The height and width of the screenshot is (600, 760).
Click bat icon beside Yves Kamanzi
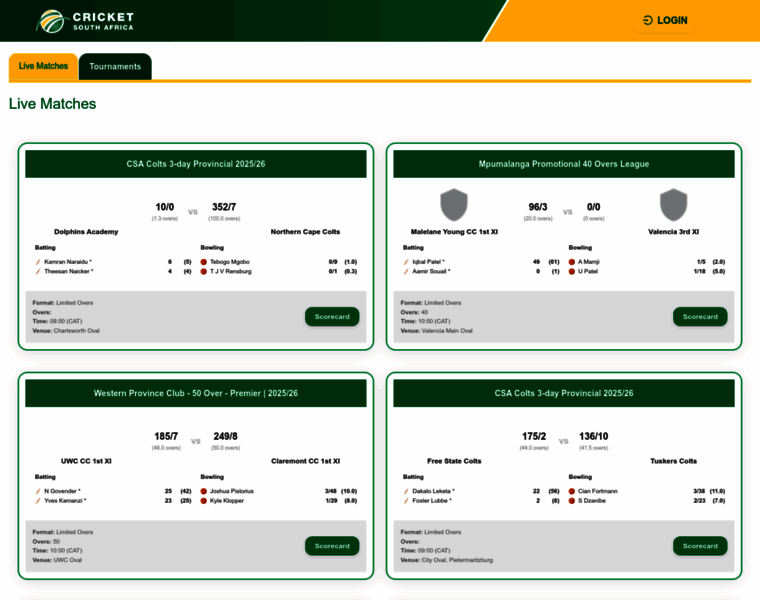point(38,501)
